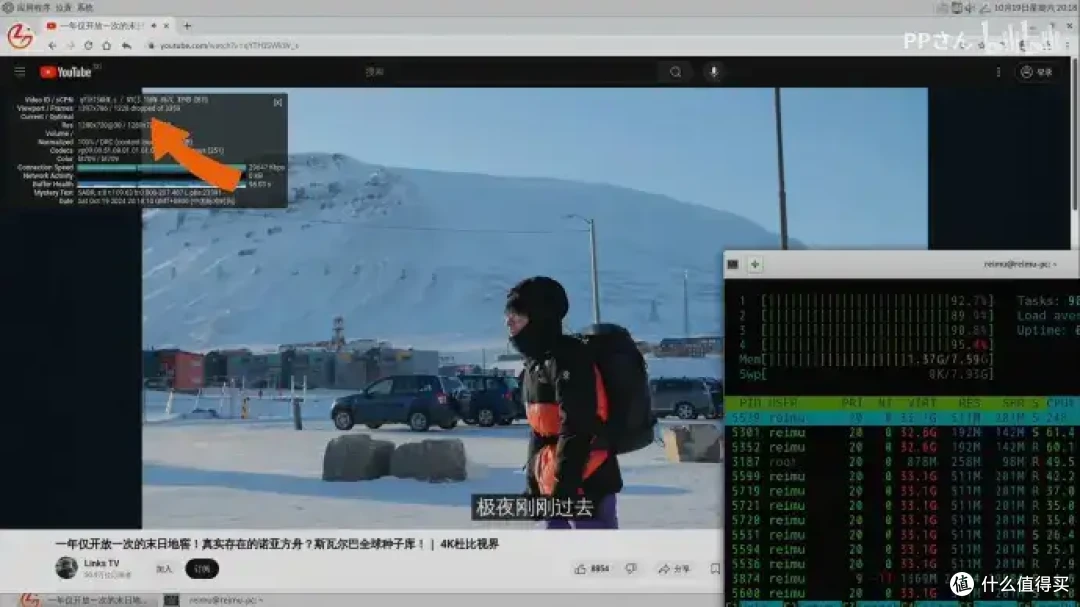Open YouTube settings three-dot menu

(998, 72)
